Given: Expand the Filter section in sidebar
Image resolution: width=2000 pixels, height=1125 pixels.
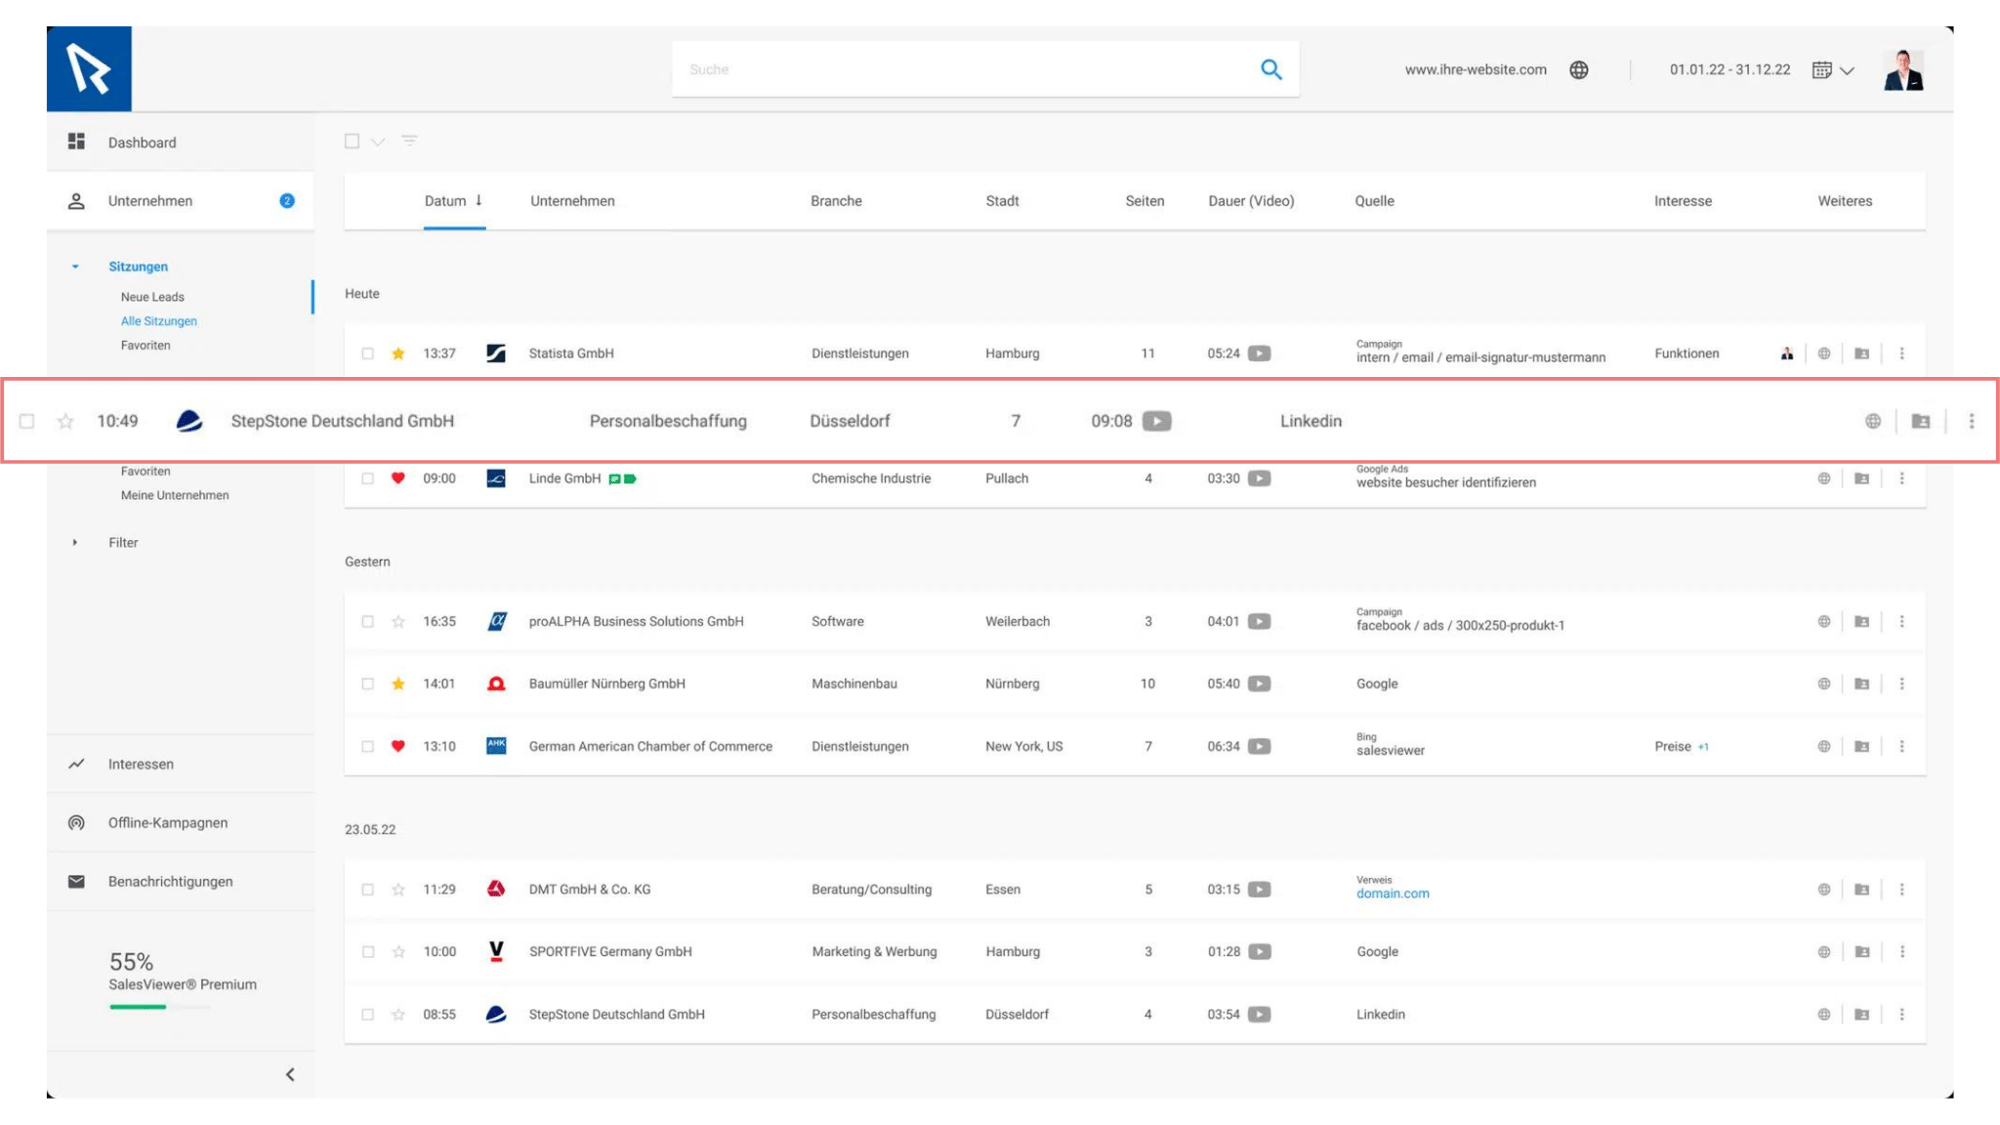Looking at the screenshot, I should pos(75,542).
